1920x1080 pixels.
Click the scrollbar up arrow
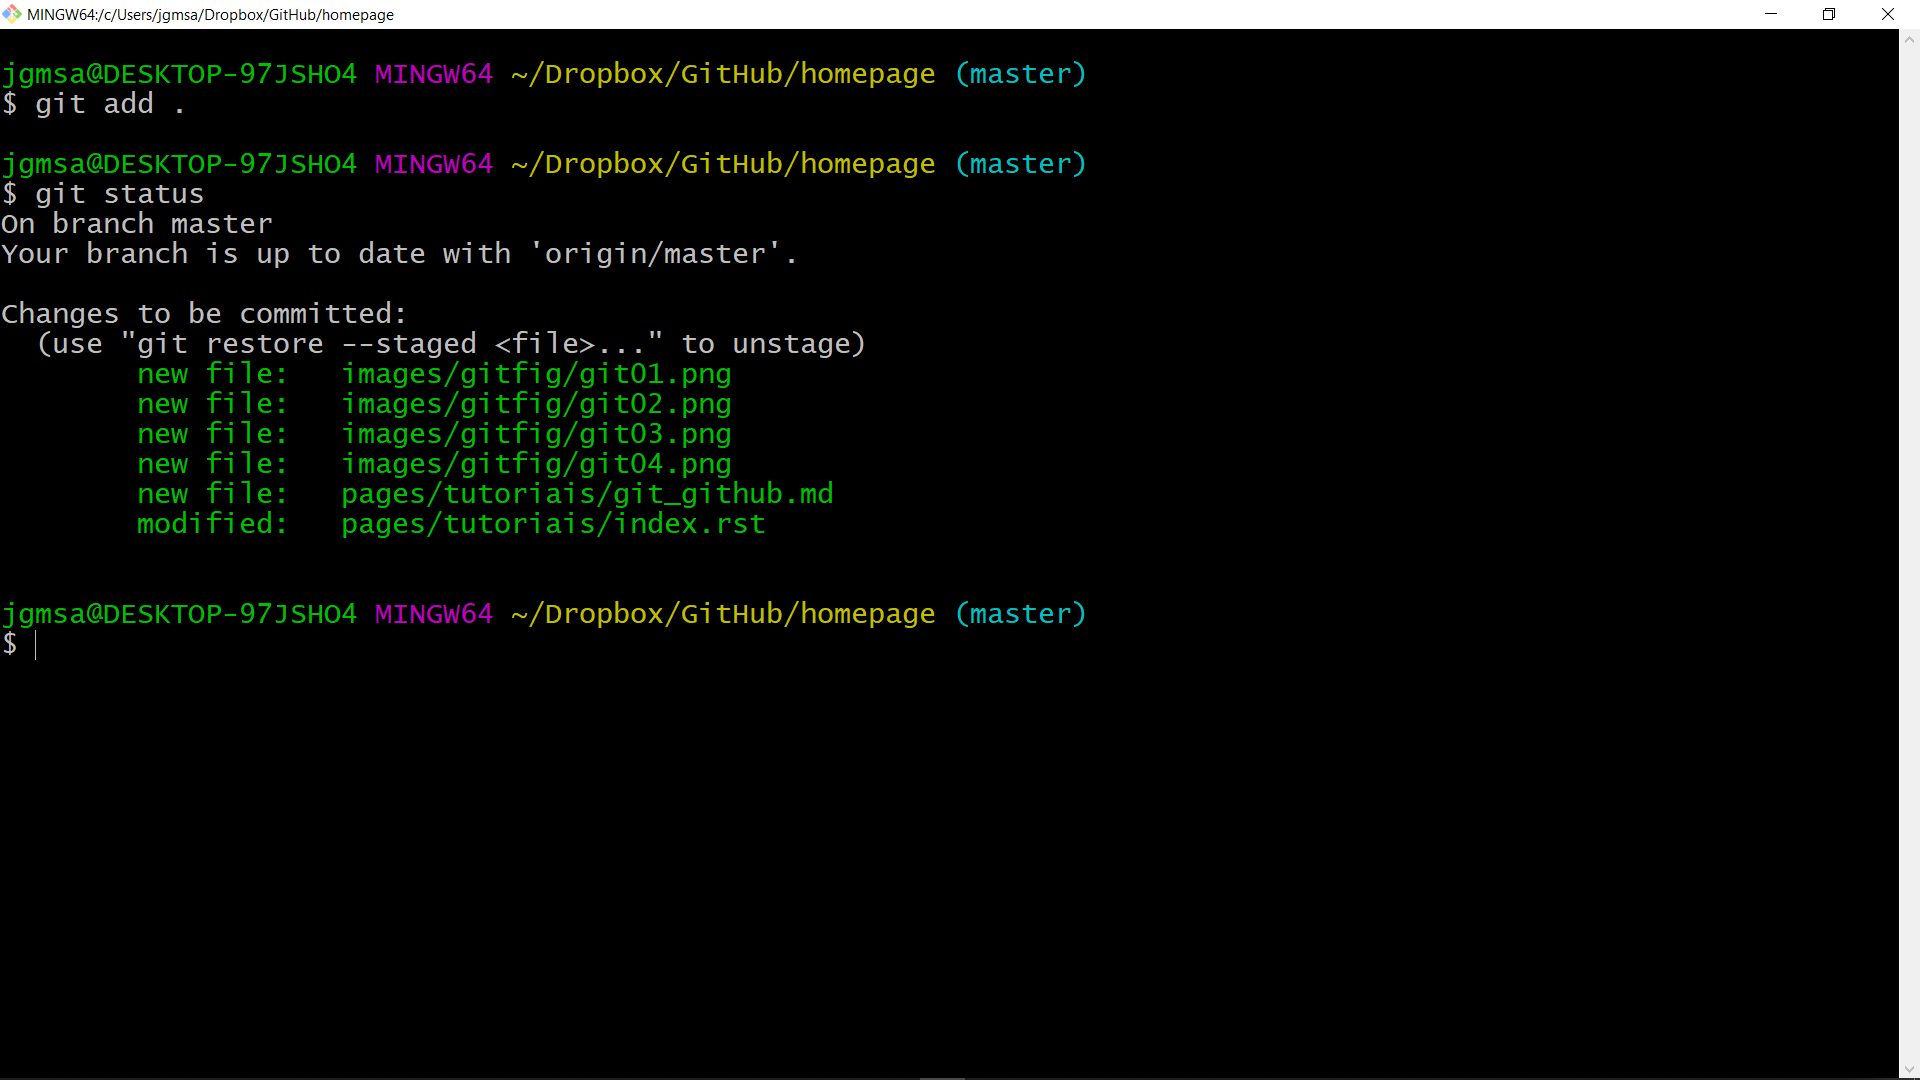(1909, 40)
